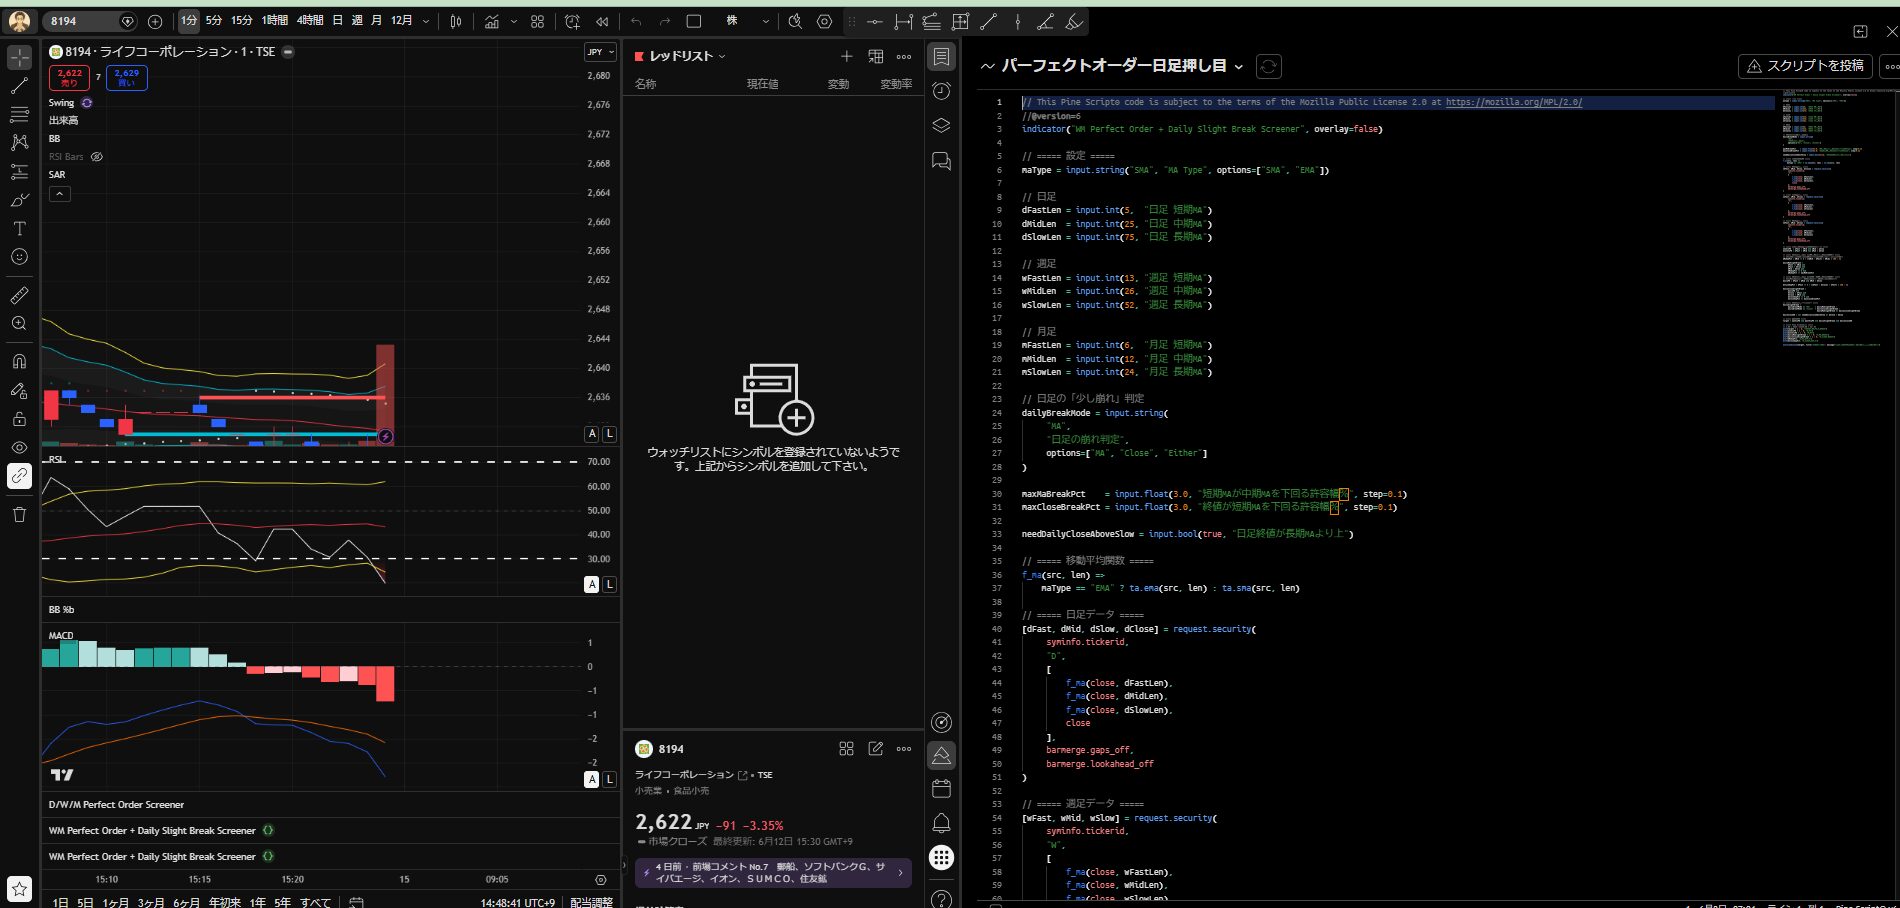Open the indicator templates grid icon

point(538,21)
